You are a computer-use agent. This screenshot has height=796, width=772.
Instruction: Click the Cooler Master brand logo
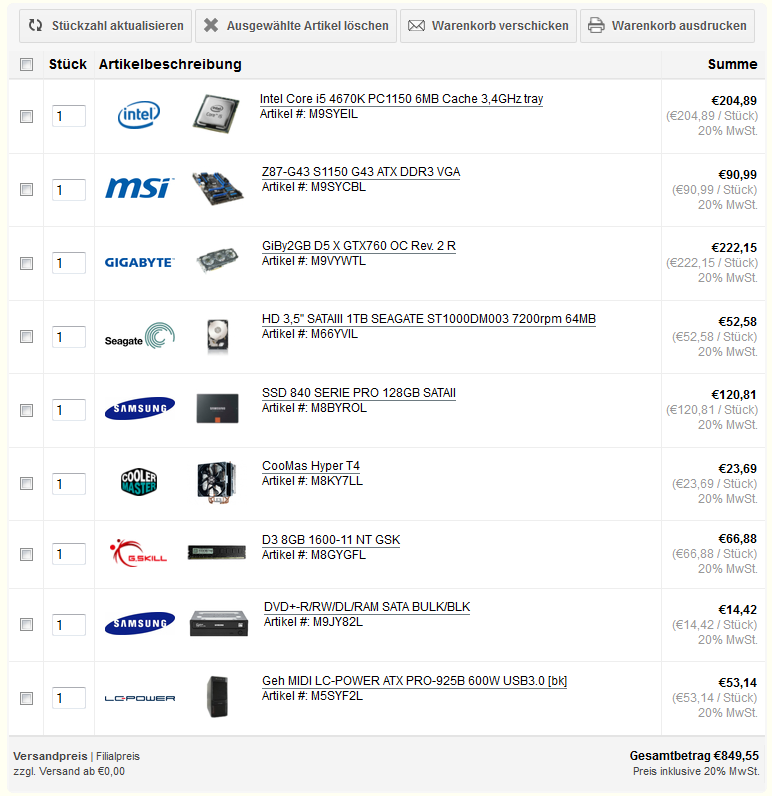point(139,482)
